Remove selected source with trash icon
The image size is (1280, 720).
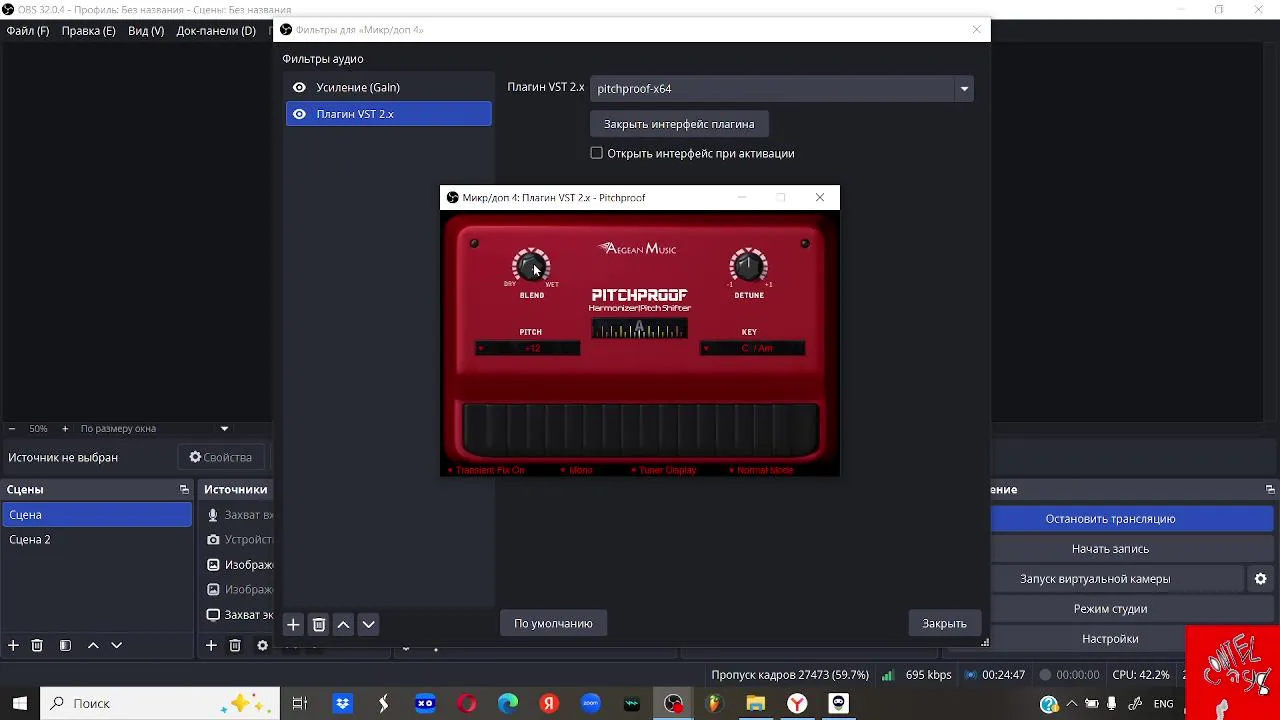click(x=235, y=646)
